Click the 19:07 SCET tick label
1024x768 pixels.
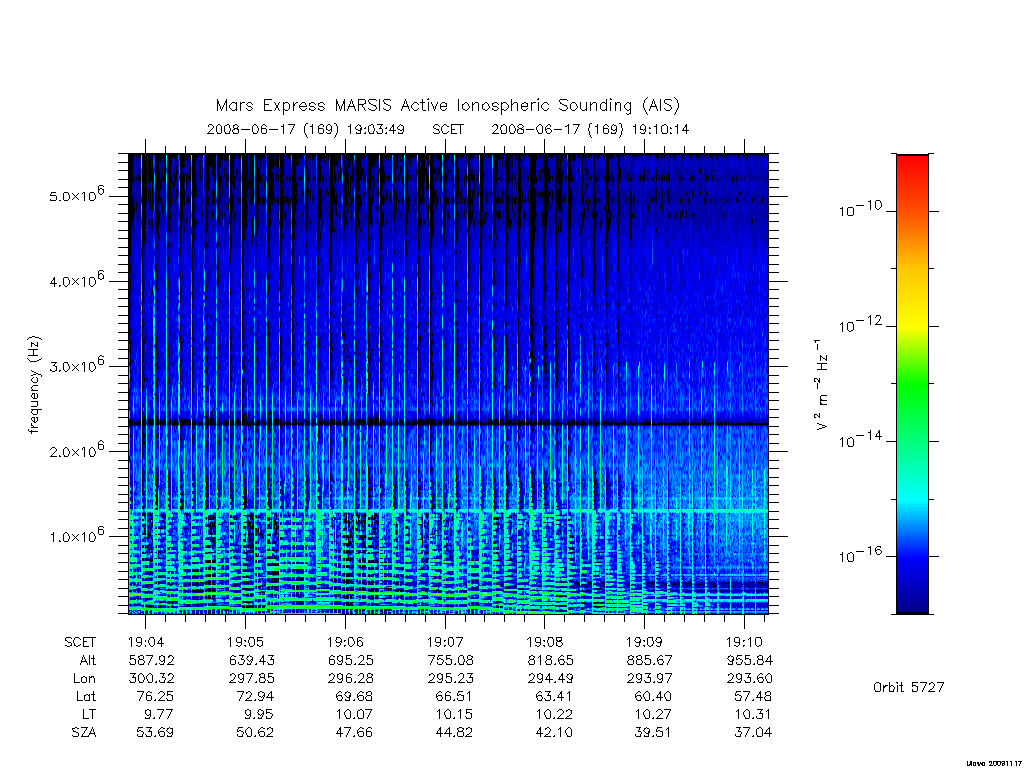[445, 642]
